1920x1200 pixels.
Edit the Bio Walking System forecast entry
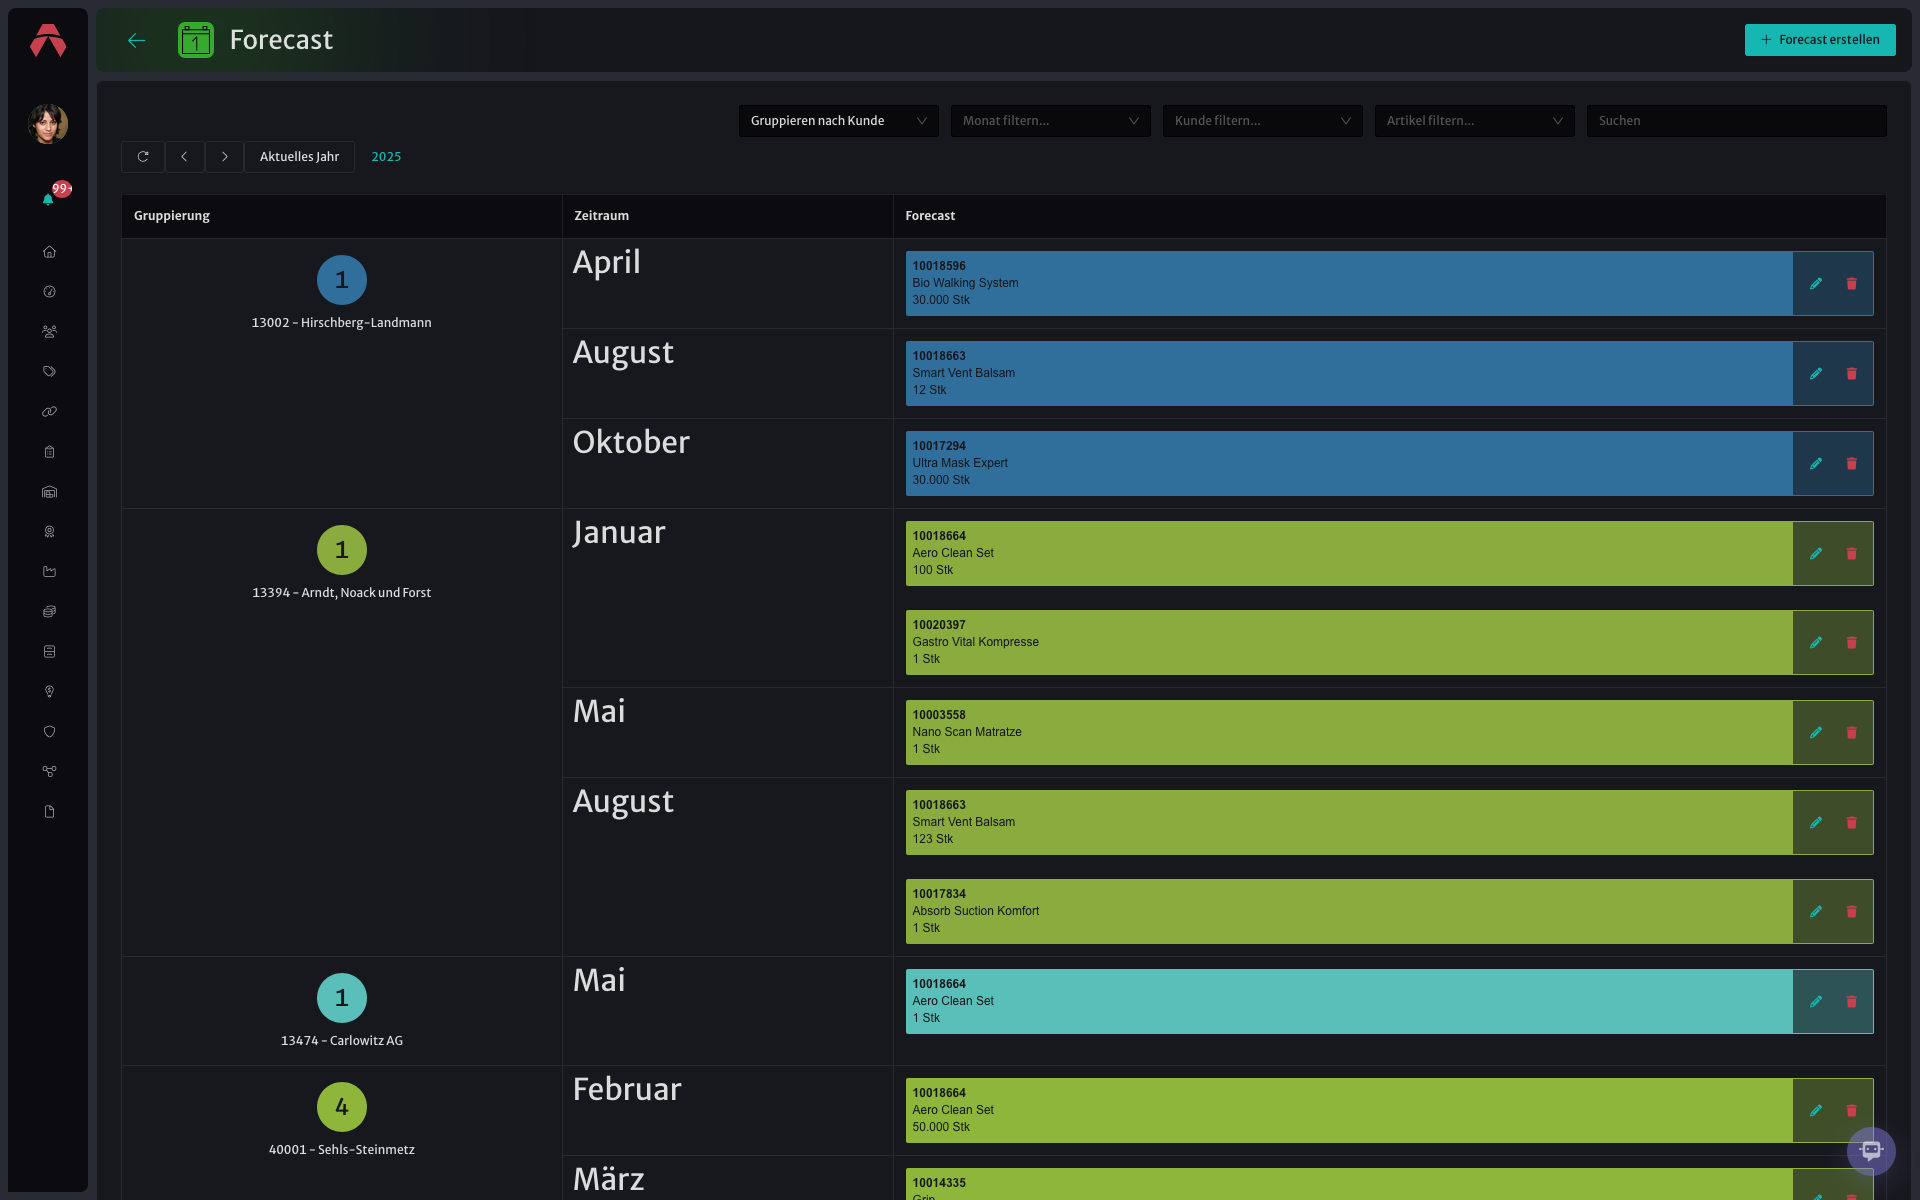pos(1816,284)
